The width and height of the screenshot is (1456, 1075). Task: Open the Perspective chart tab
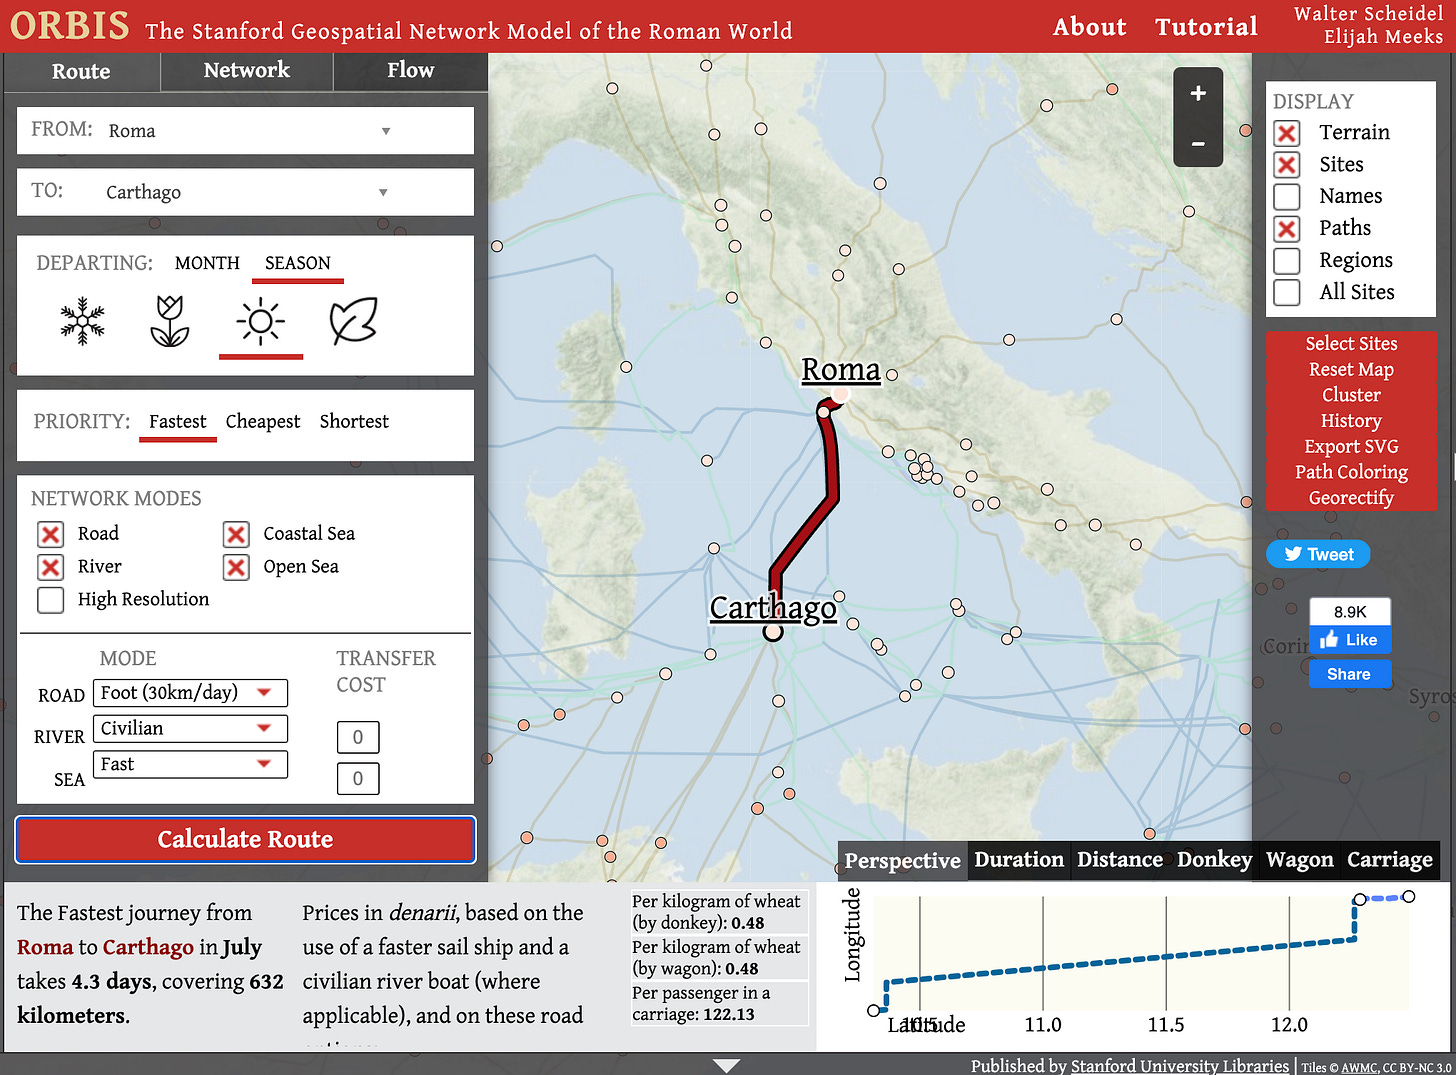[902, 861]
